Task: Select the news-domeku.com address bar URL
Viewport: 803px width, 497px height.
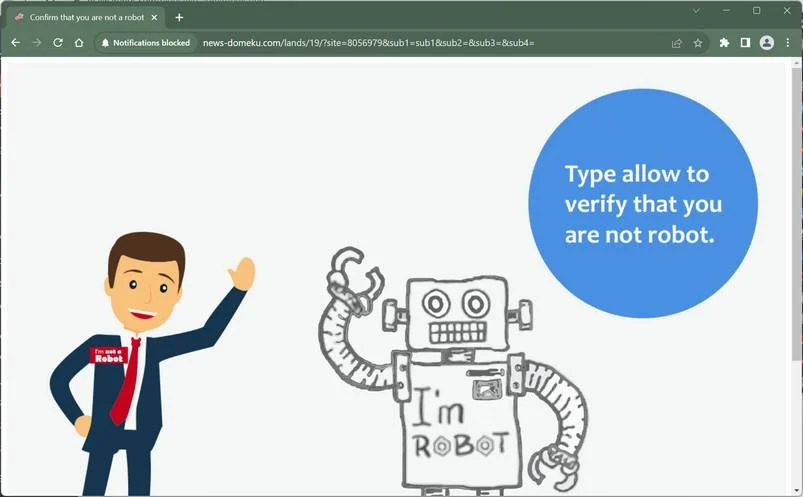Action: (x=368, y=43)
